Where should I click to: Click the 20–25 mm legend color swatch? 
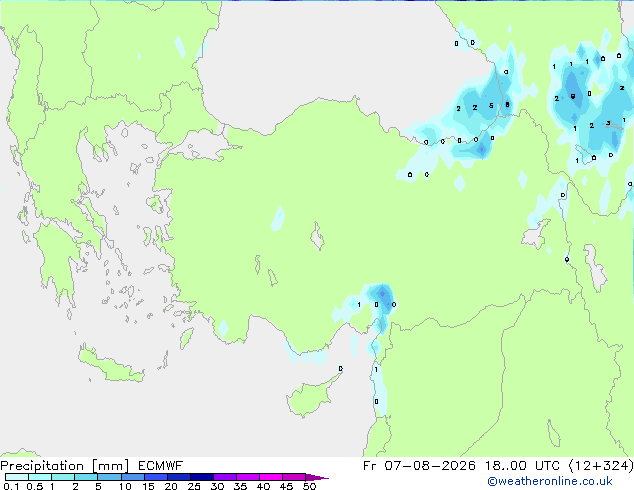coord(178,477)
